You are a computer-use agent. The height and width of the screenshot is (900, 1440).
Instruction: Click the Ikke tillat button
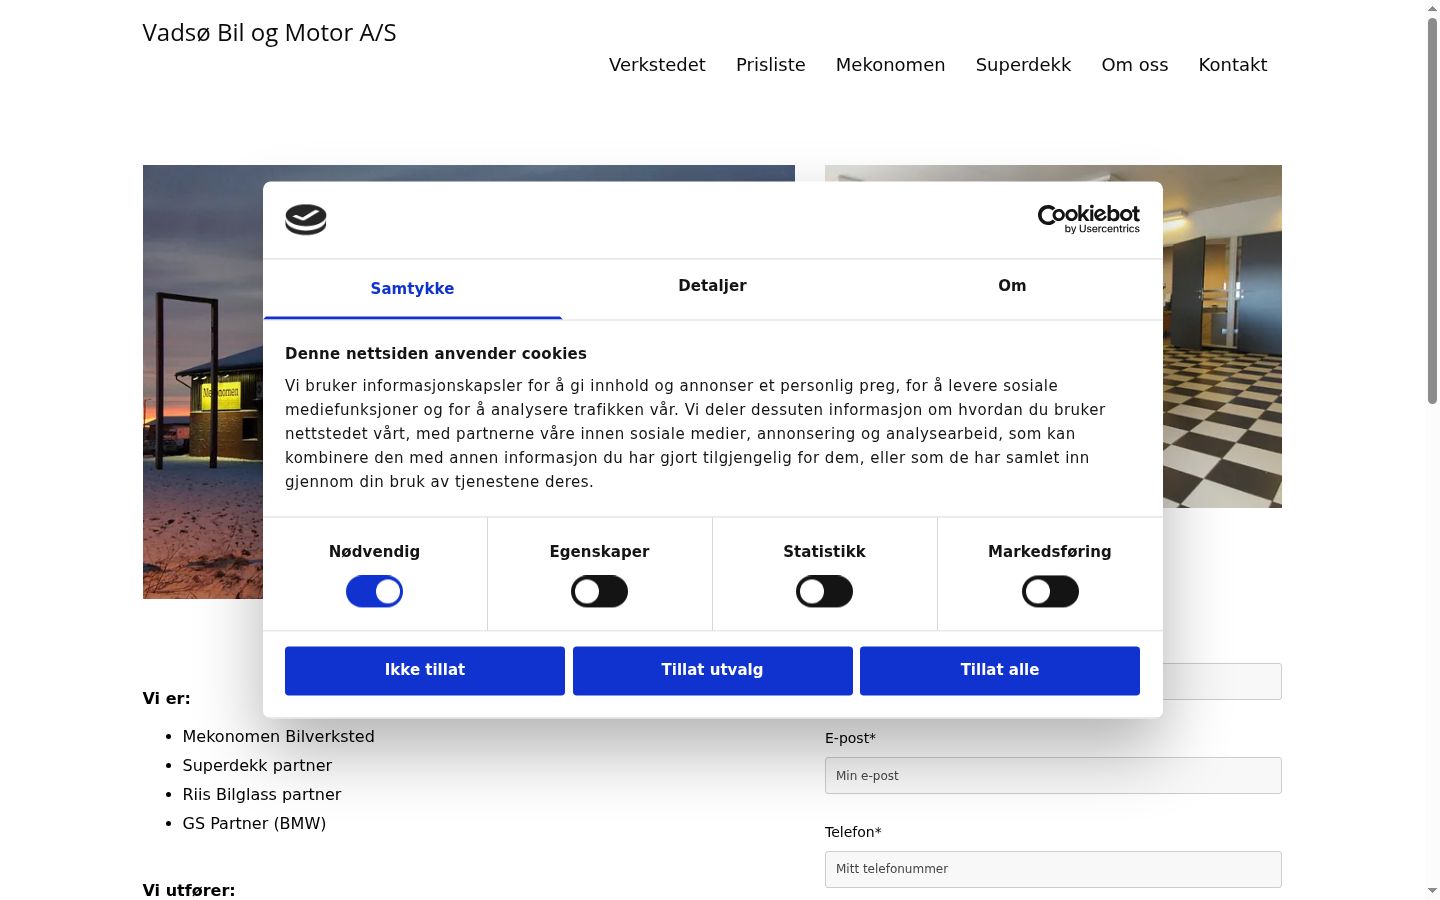click(x=425, y=670)
